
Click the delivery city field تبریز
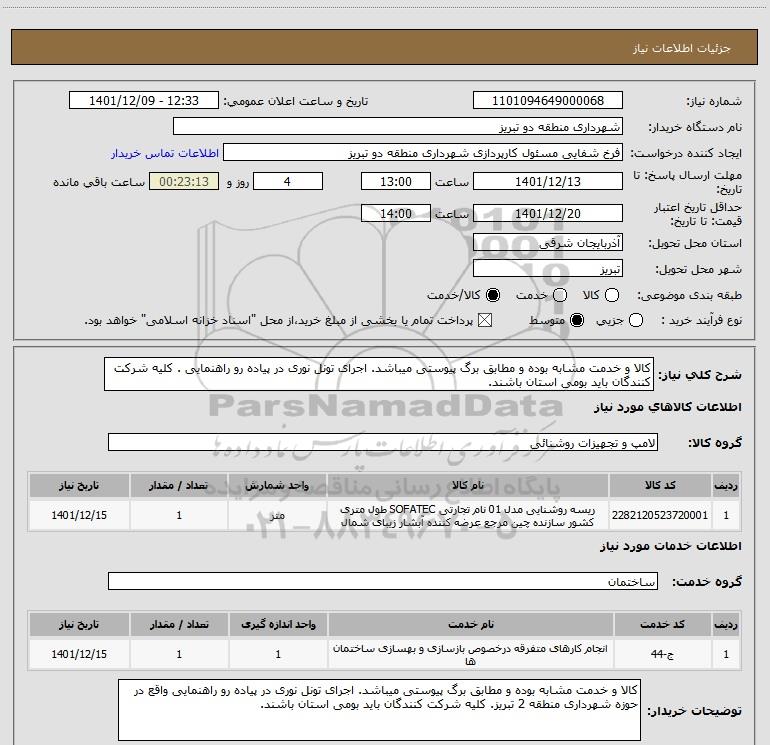tap(548, 268)
